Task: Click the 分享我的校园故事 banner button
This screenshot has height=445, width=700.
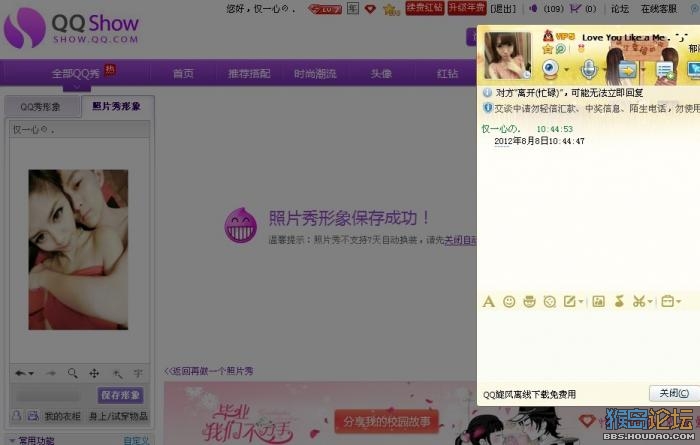Action: pyautogui.click(x=387, y=421)
